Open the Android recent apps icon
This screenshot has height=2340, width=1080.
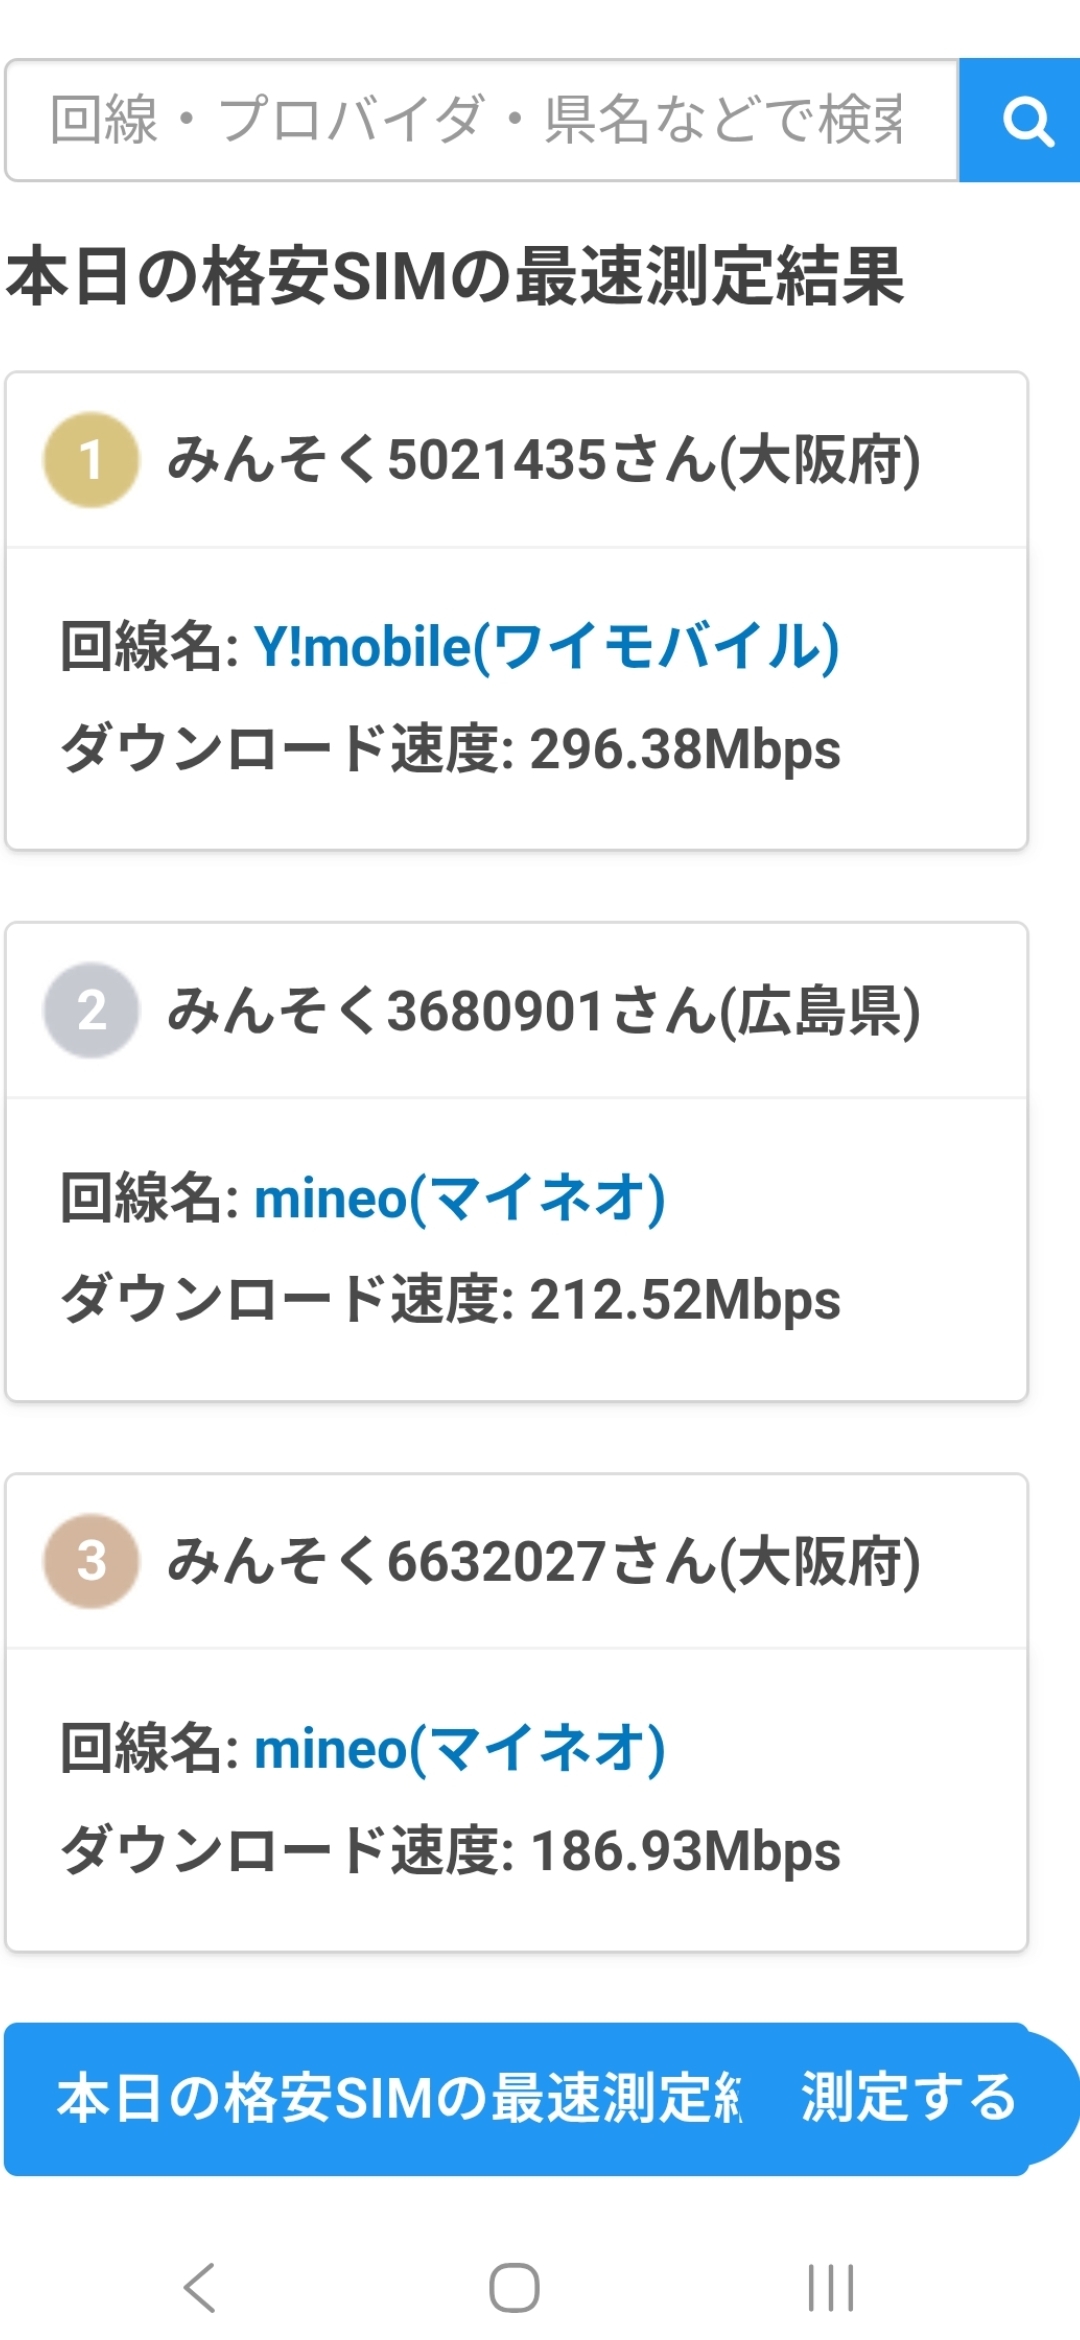coord(830,2288)
